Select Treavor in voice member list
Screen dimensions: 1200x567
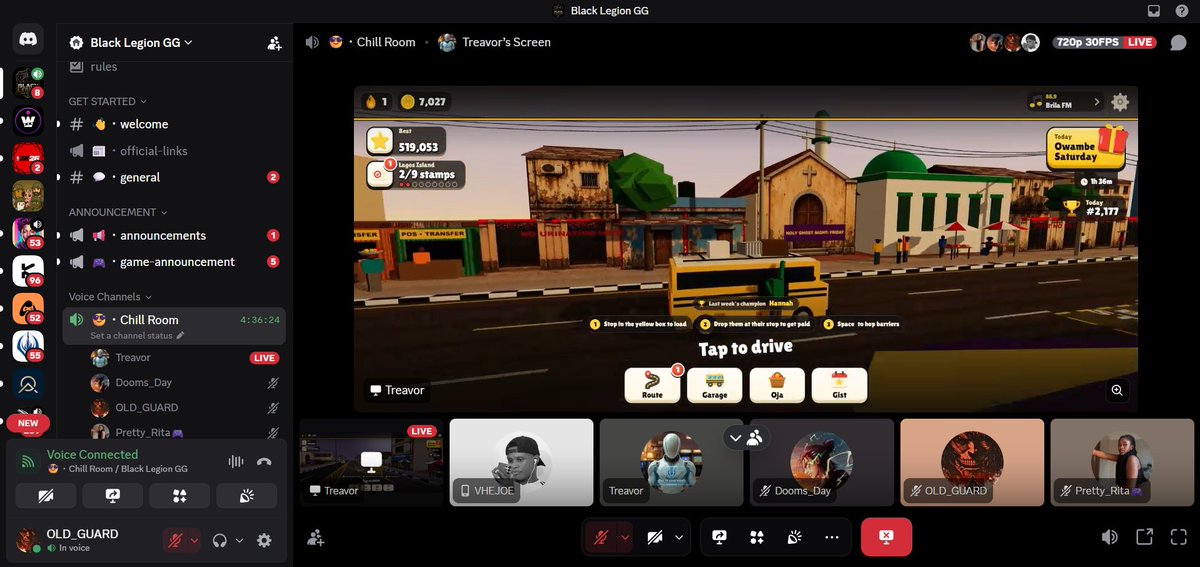click(185, 358)
